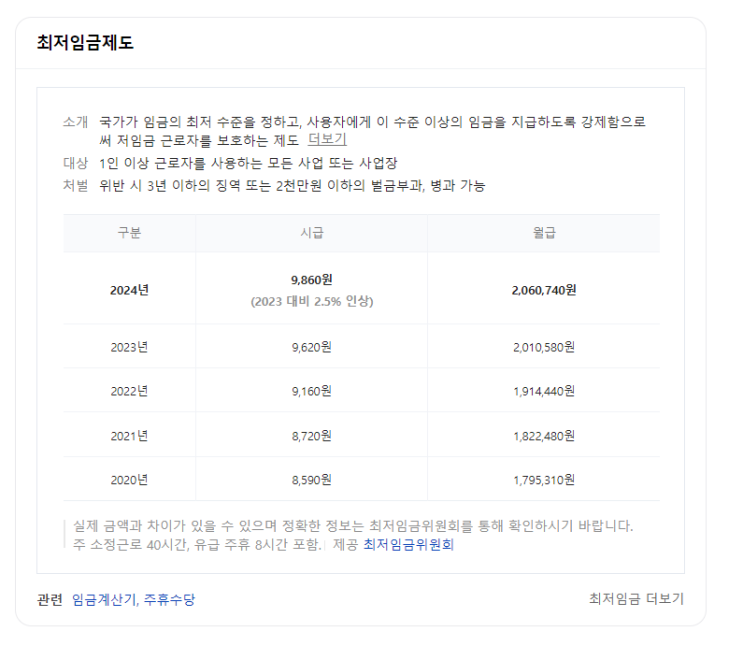Viewport: 743px width, 646px height.
Task: Click the 주 소정근로 40시간 footnote
Action: pos(197,544)
